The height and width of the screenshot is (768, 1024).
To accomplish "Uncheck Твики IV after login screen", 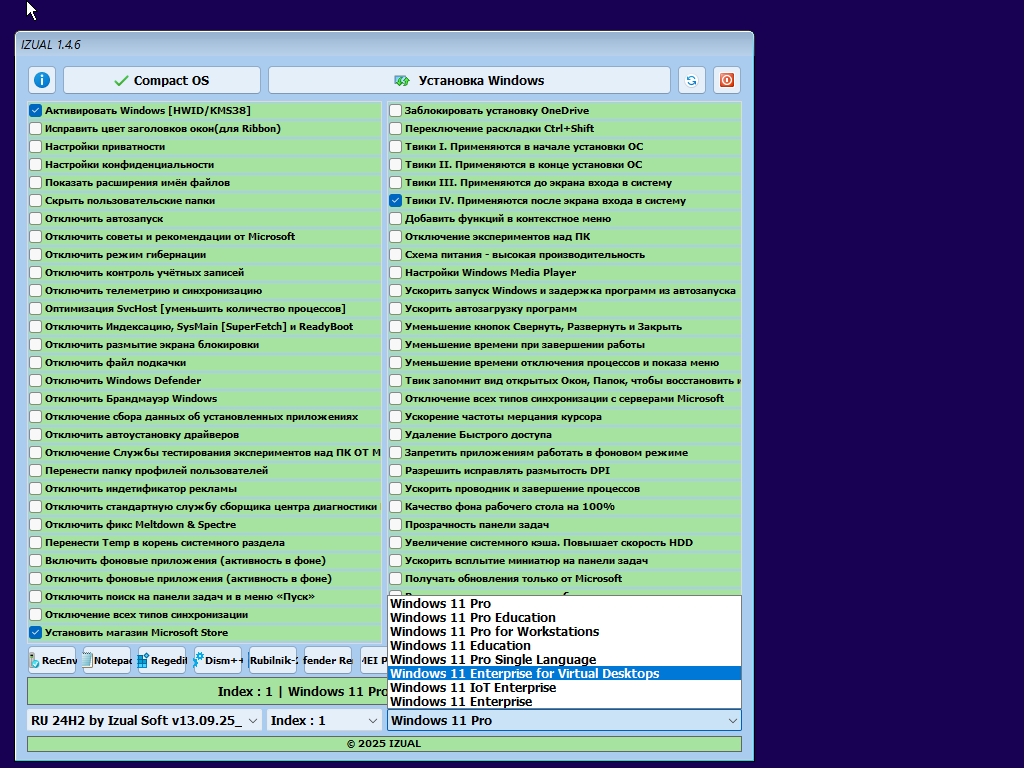I will [x=395, y=200].
